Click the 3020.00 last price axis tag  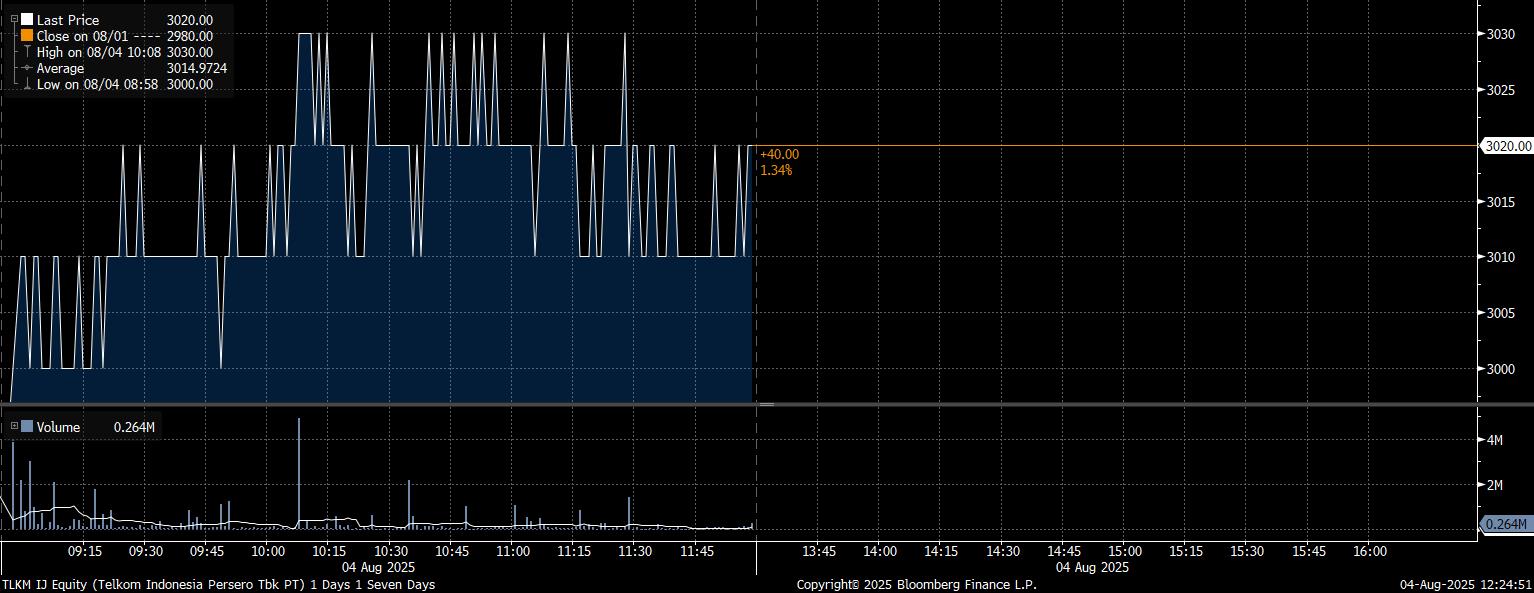pyautogui.click(x=1507, y=146)
